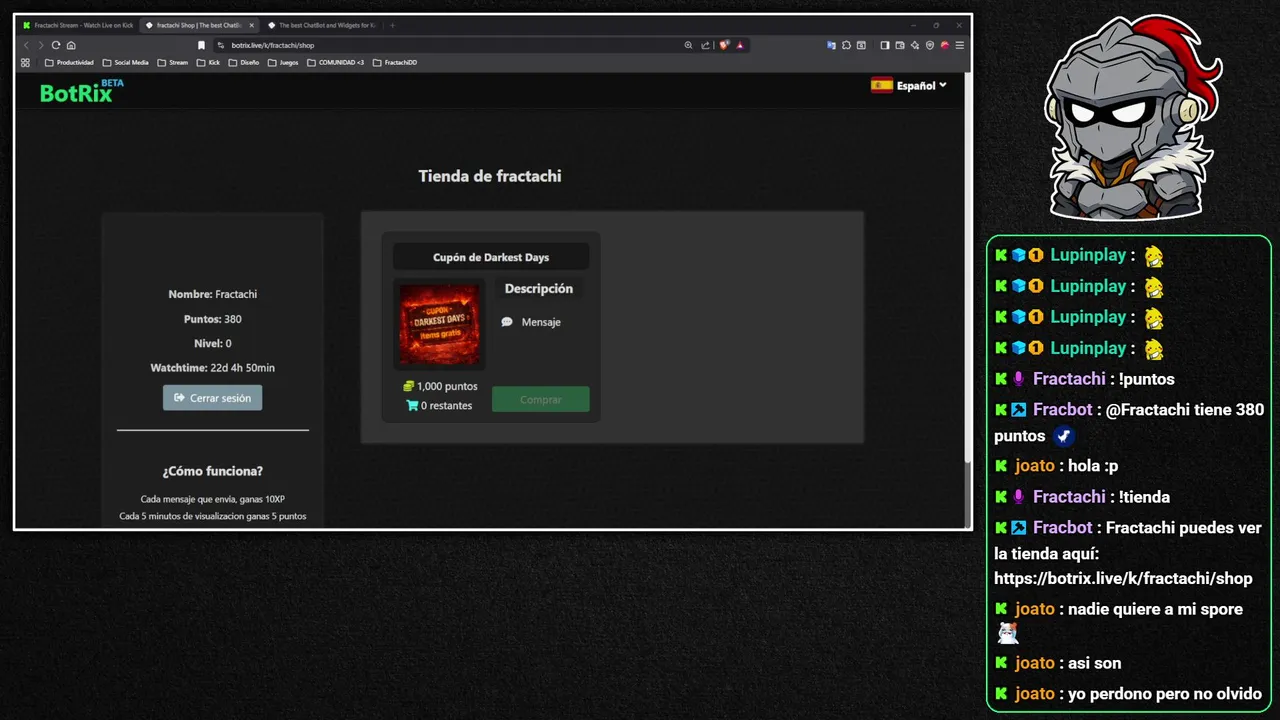Image resolution: width=1280 pixels, height=720 pixels.
Task: Open the Diseño bookmarks folder
Action: [x=244, y=62]
